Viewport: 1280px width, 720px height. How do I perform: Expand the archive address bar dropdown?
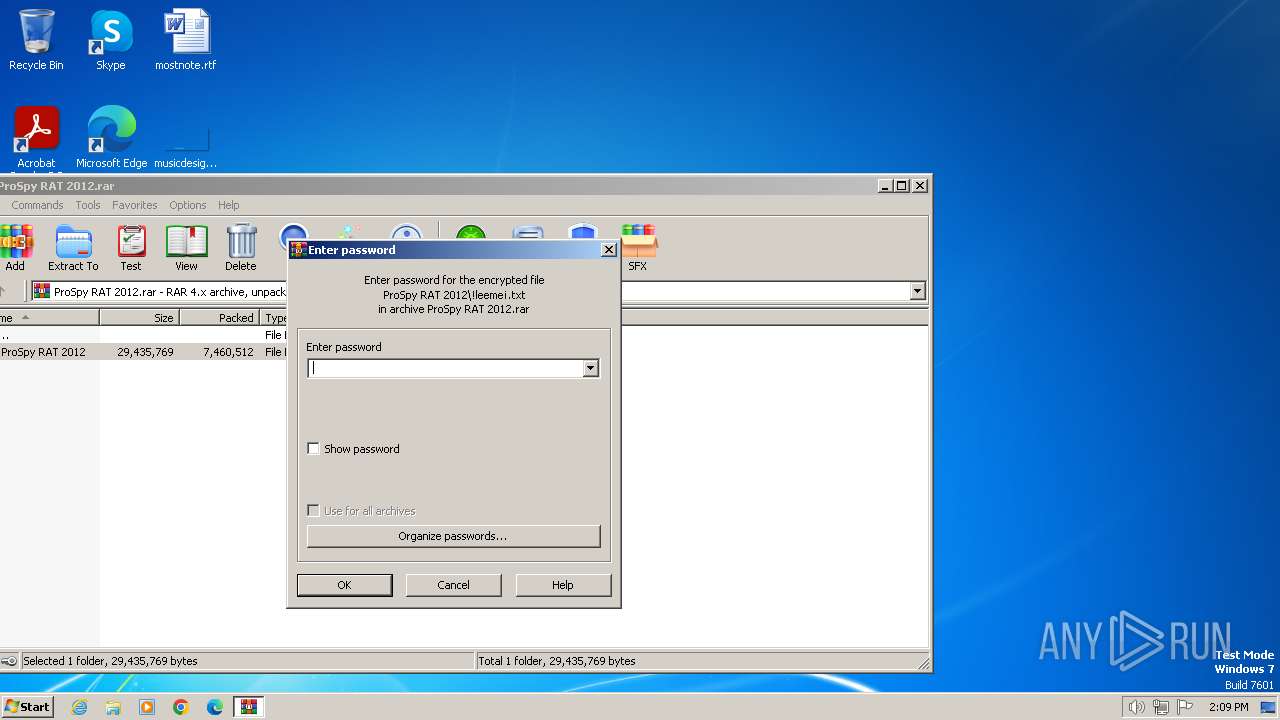click(917, 291)
